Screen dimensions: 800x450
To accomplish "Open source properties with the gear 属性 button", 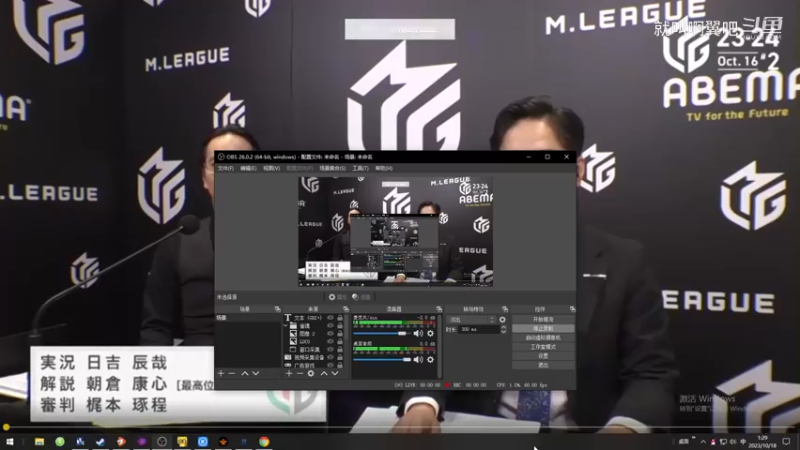I will [337, 297].
